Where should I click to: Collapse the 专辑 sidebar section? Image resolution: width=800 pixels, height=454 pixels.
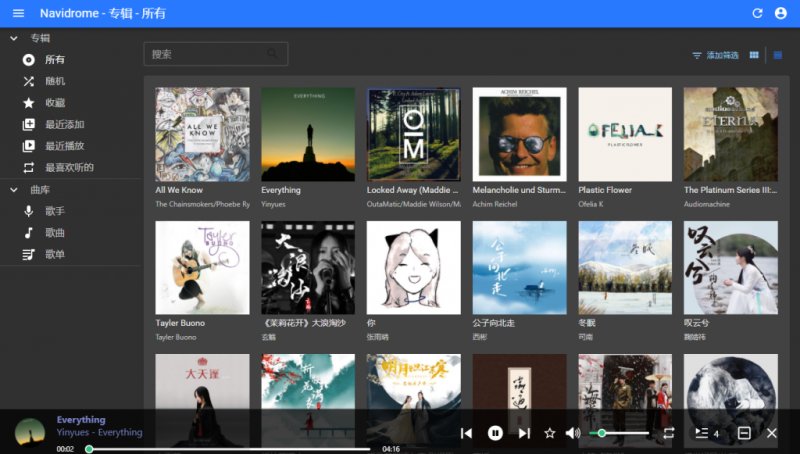14,38
